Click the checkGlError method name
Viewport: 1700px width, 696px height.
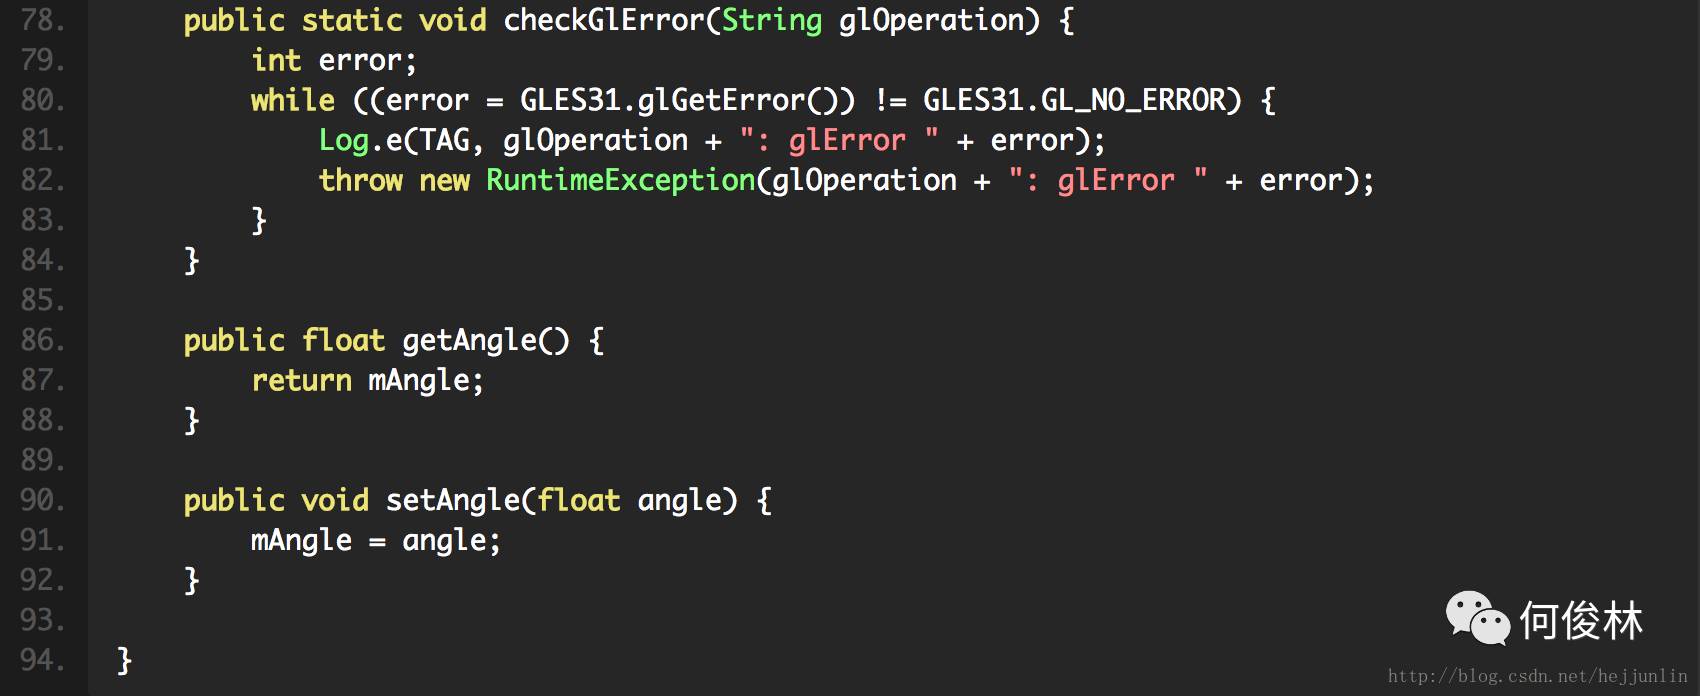(604, 20)
